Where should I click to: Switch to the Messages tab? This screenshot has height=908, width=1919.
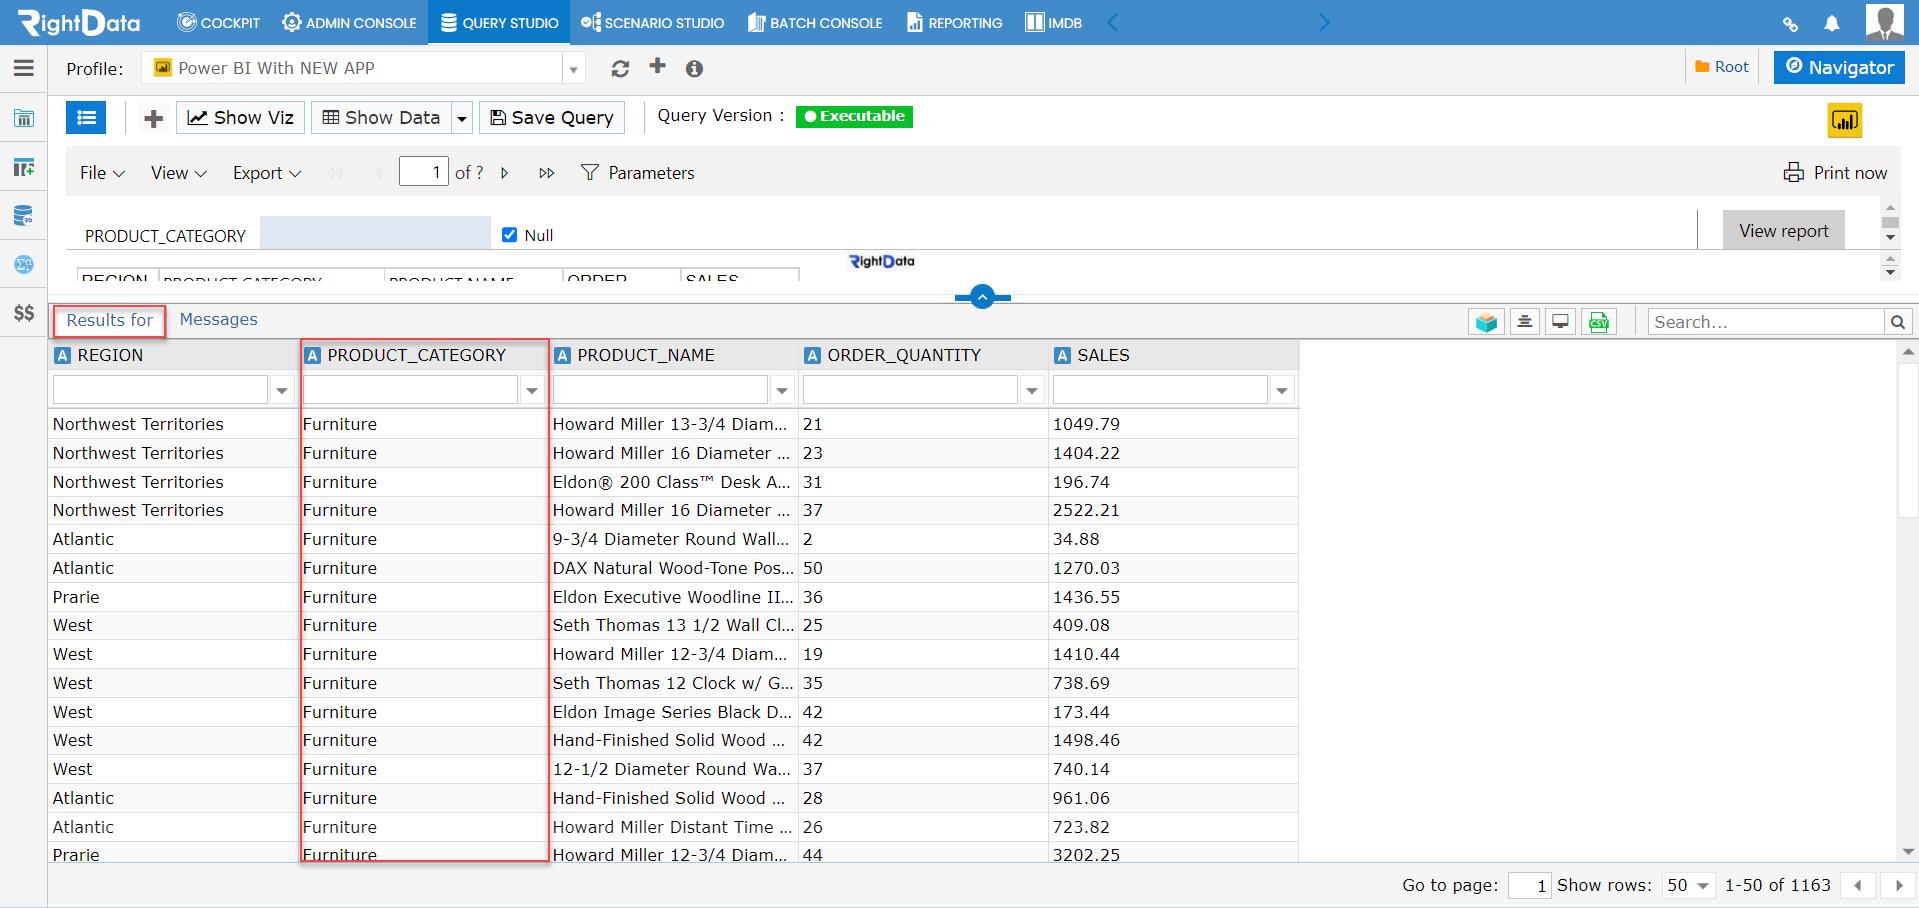tap(218, 319)
